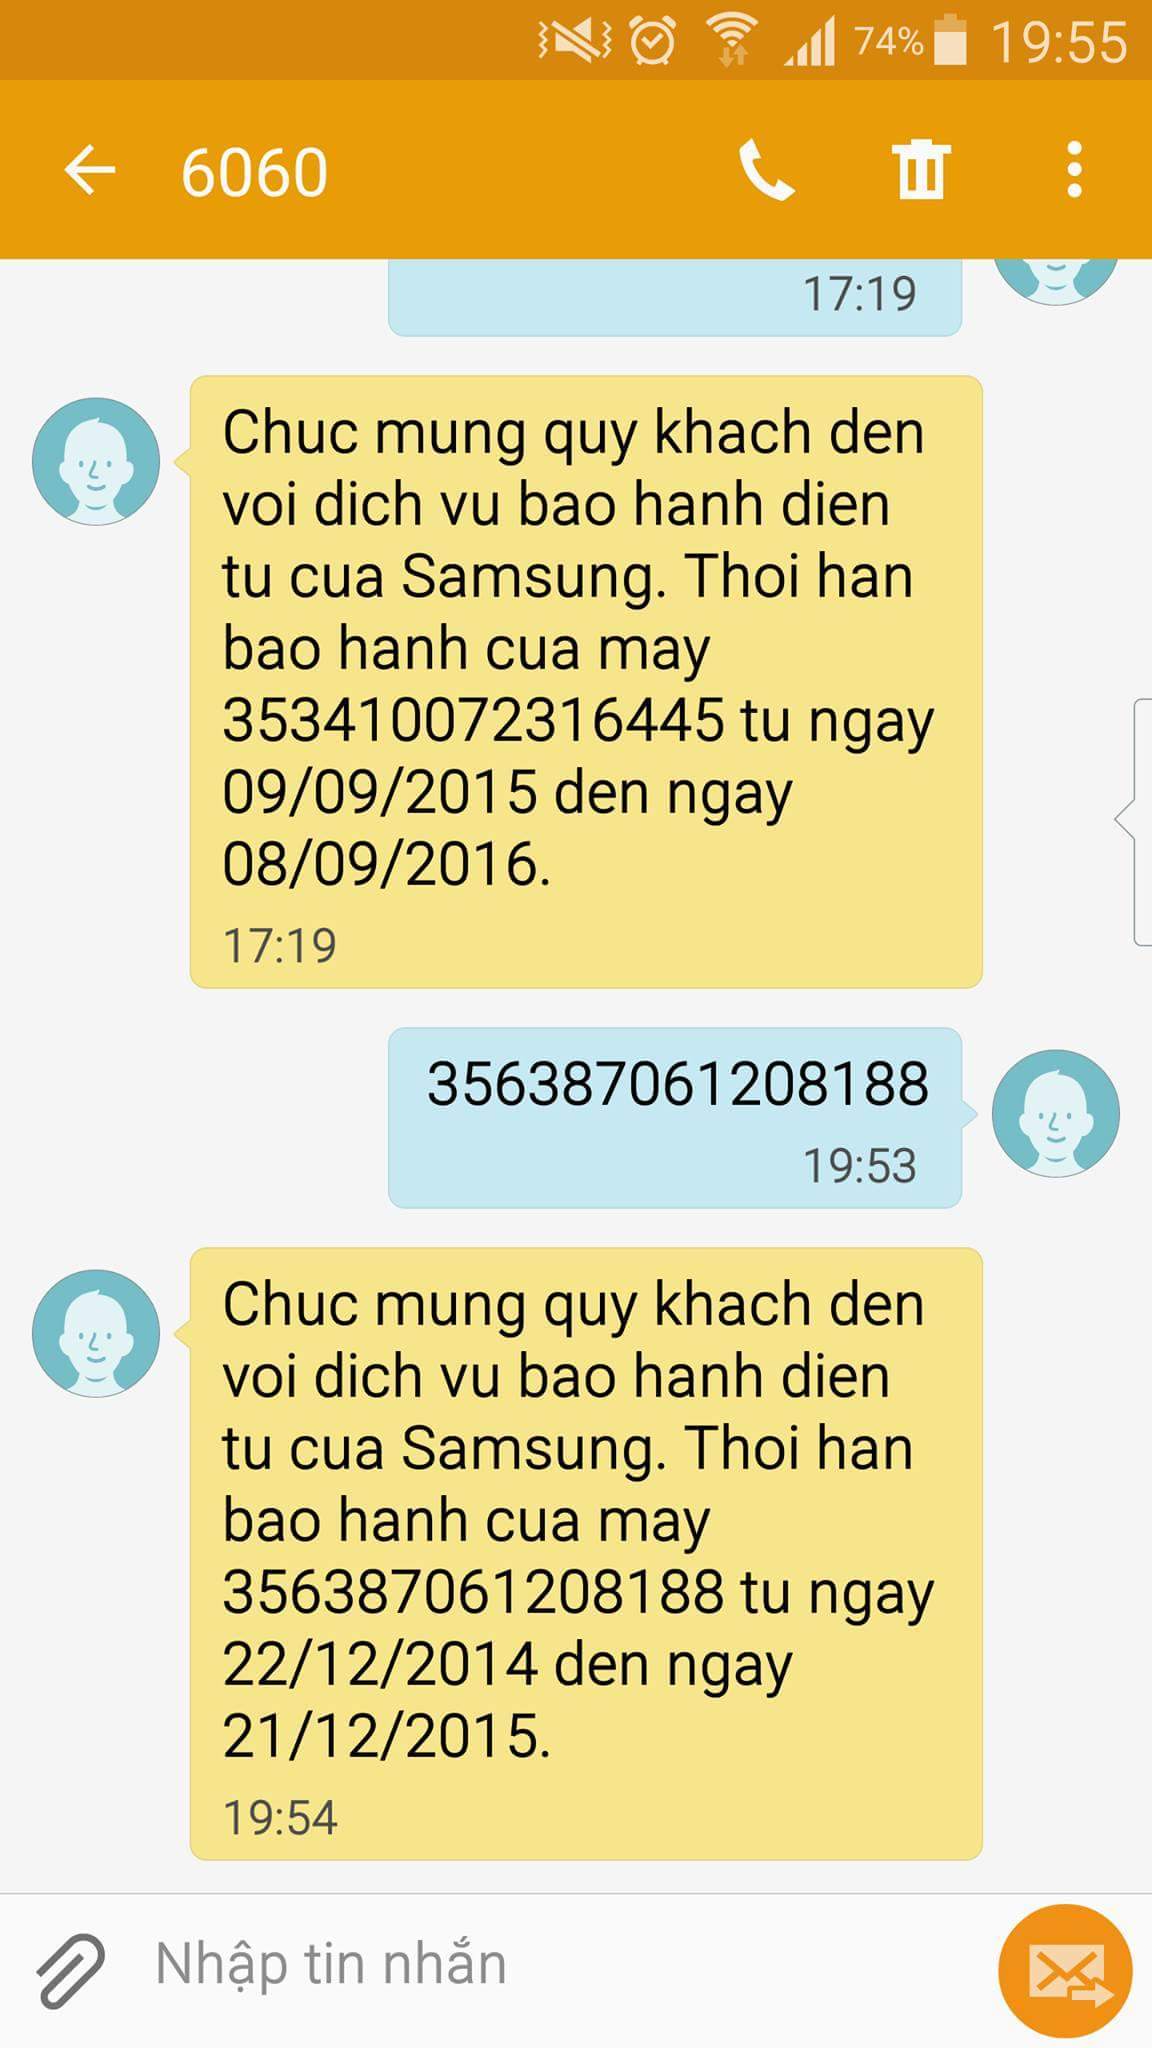1152x2048 pixels.
Task: Tap the alarm clock status icon
Action: click(653, 41)
